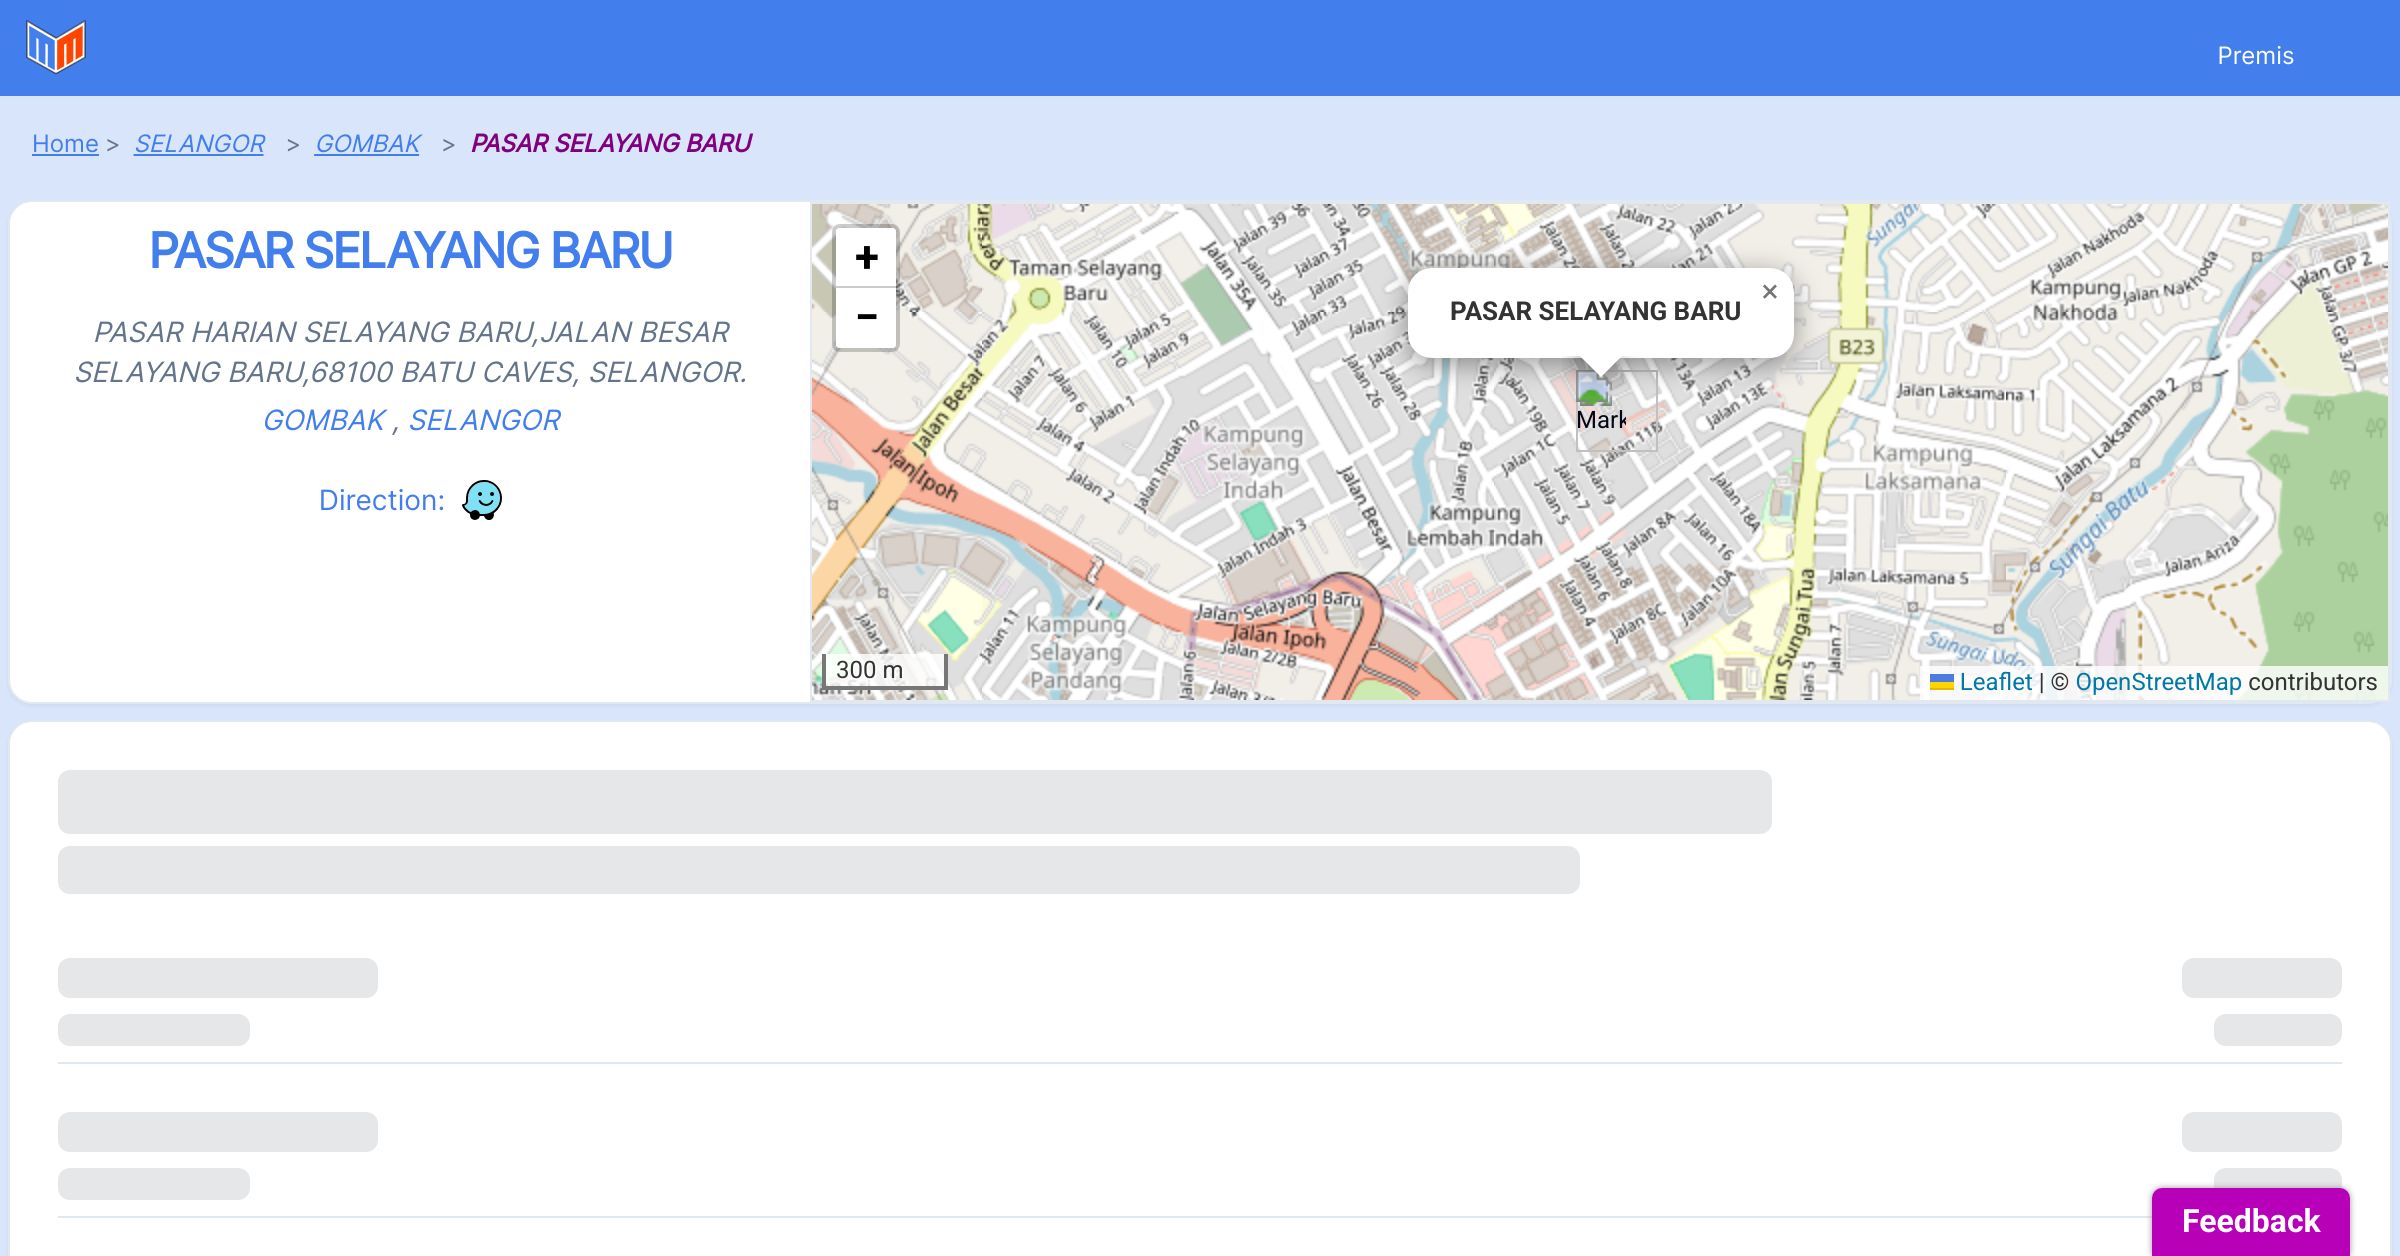
Task: Close the PASAR SELAYANG BARU popup
Action: point(1769,292)
